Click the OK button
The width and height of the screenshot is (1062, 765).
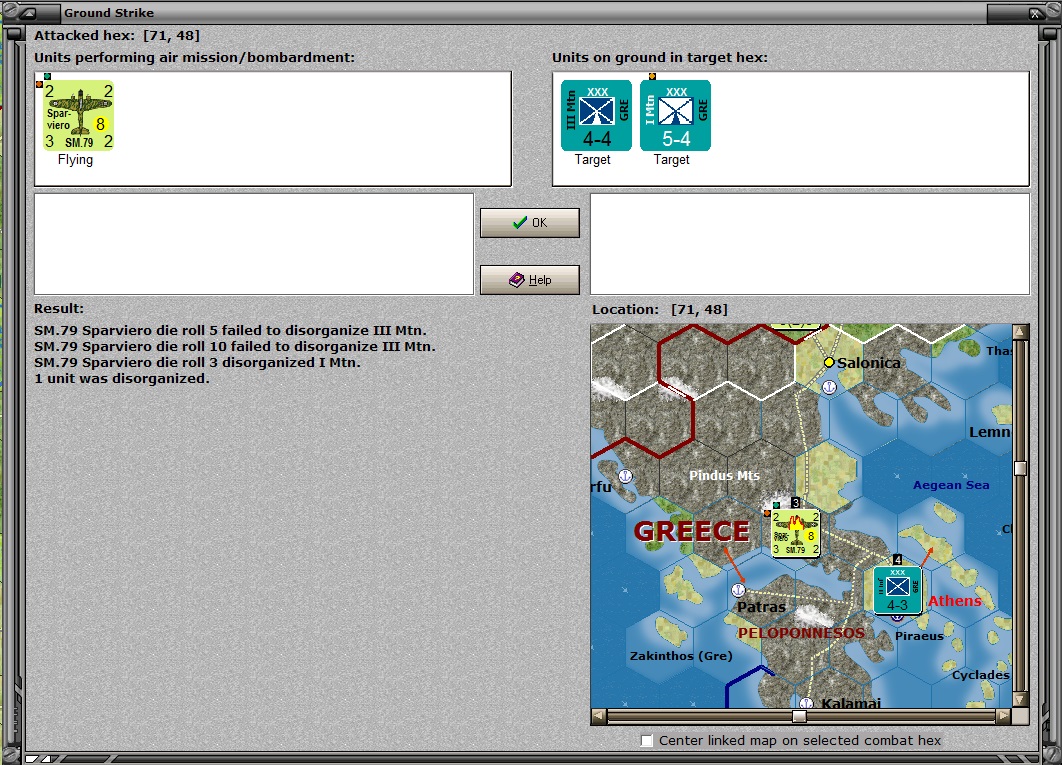(x=530, y=223)
